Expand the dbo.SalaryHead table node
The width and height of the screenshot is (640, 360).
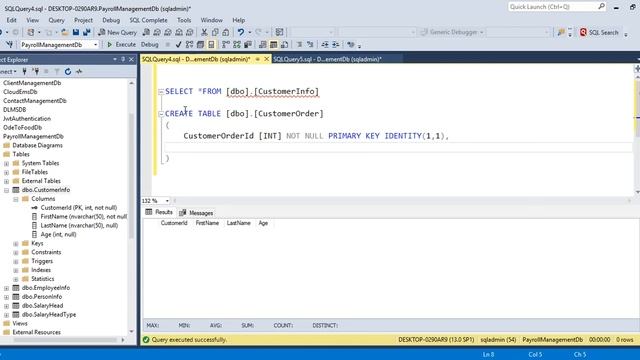tap(7, 306)
